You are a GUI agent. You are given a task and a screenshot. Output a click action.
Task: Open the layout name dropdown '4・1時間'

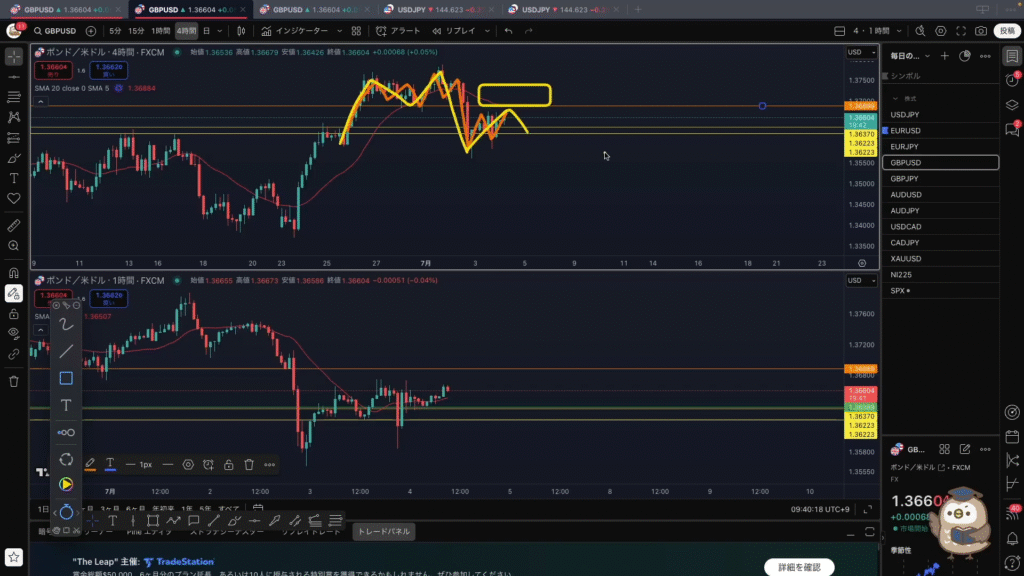876,31
